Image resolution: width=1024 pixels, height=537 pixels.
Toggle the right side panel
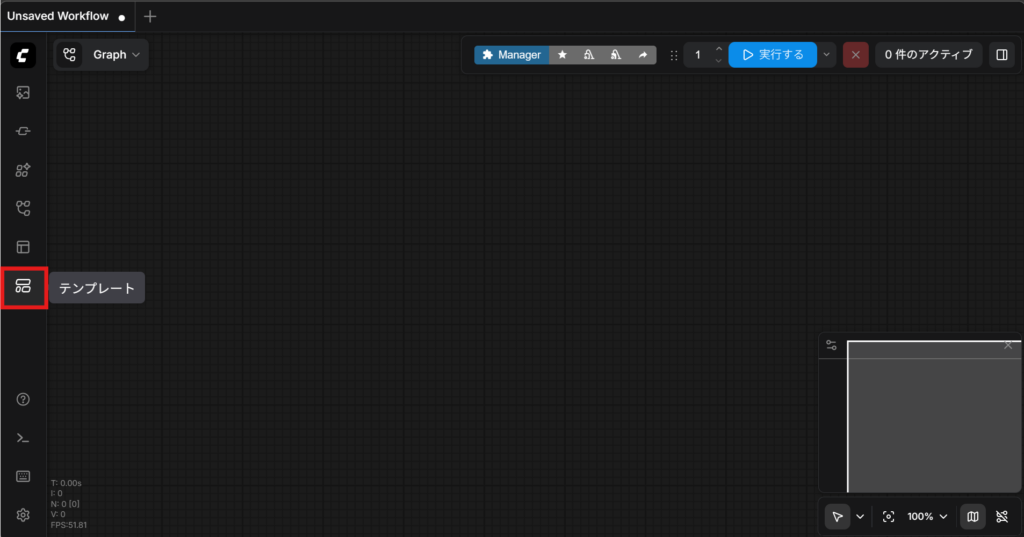[1001, 55]
